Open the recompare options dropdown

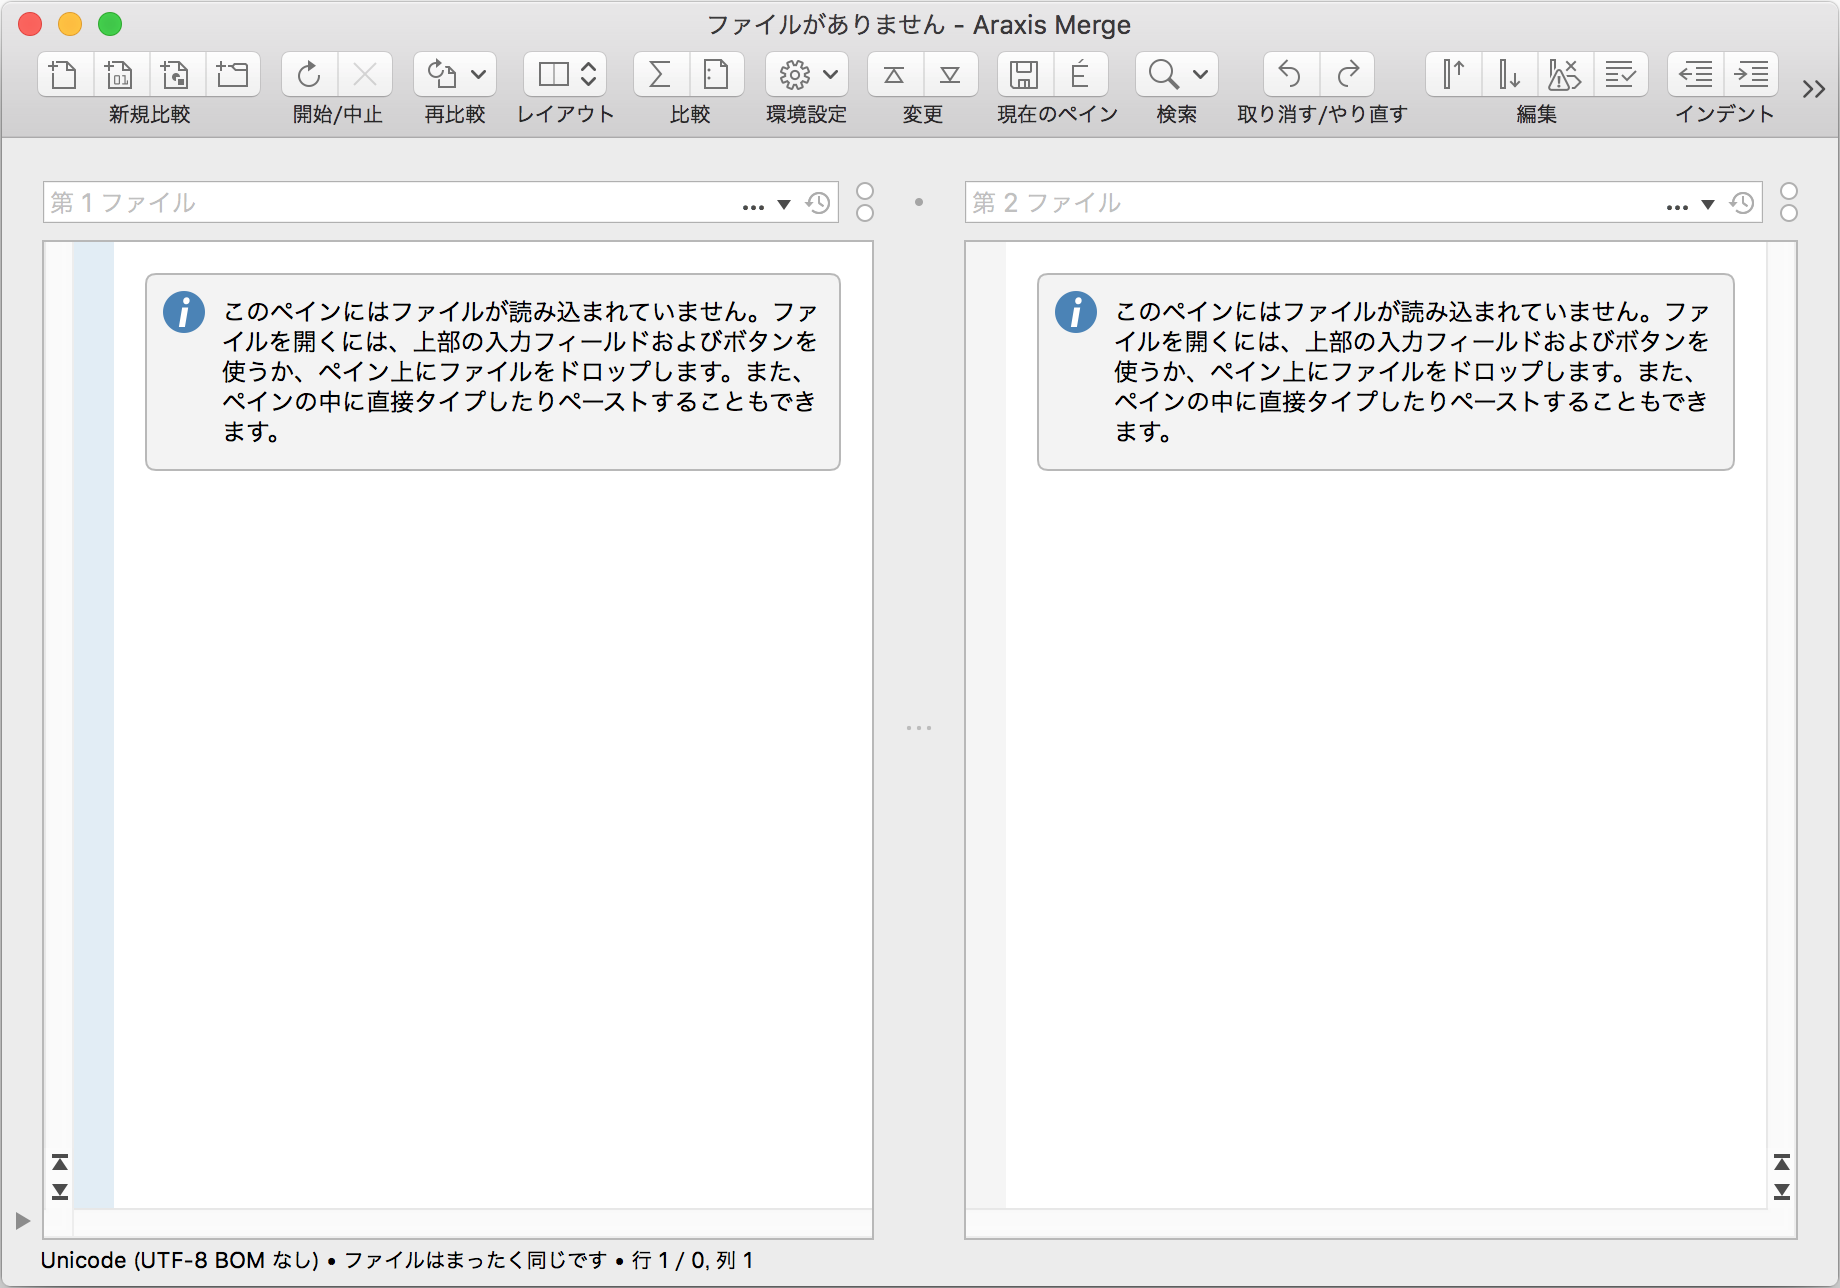(x=476, y=73)
